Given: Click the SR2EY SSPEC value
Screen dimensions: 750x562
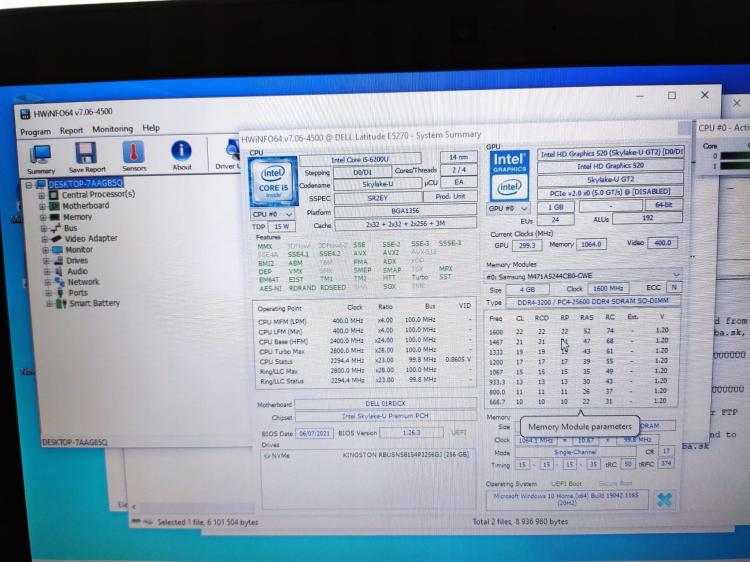Looking at the screenshot, I should coord(377,198).
